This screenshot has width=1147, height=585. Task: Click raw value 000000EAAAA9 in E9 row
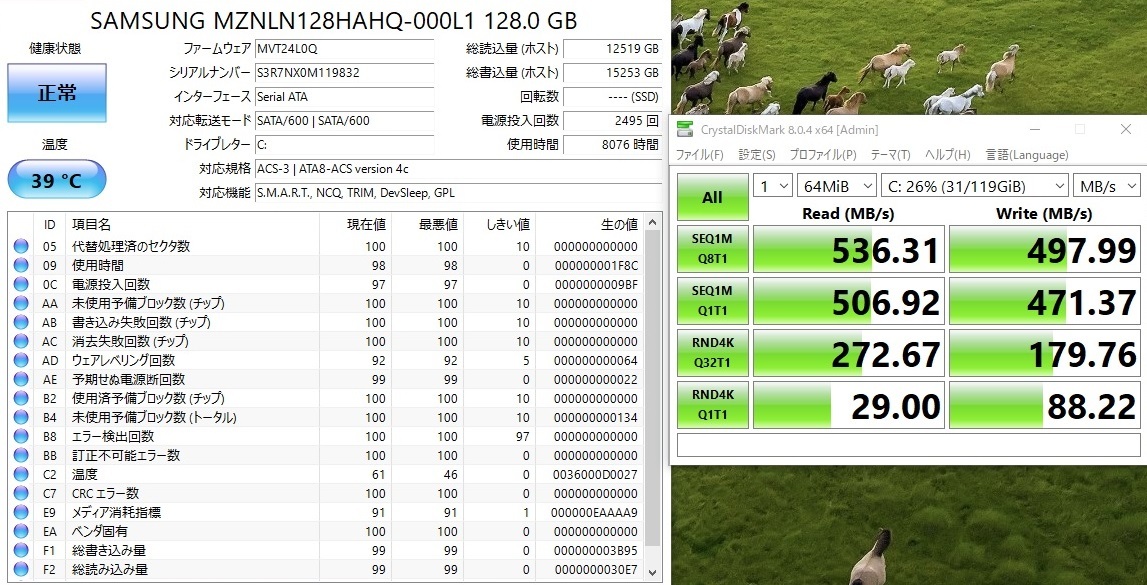[594, 513]
